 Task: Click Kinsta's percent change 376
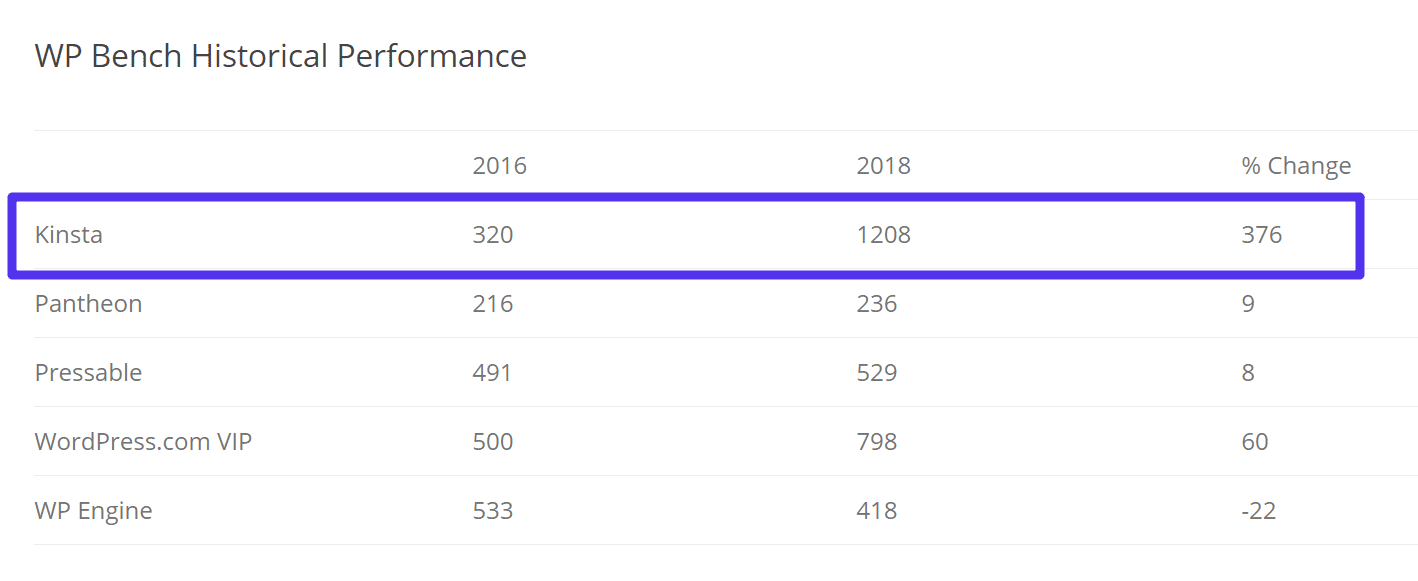pyautogui.click(x=1261, y=235)
